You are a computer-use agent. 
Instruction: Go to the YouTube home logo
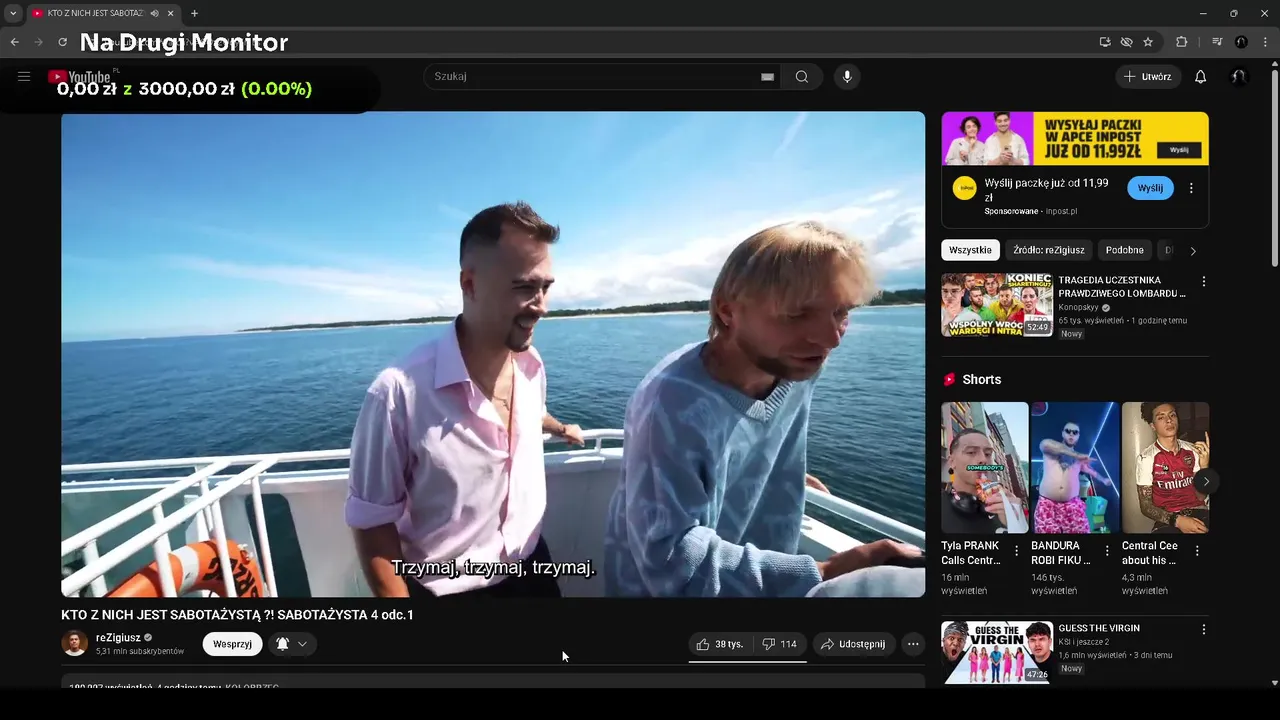pyautogui.click(x=80, y=77)
